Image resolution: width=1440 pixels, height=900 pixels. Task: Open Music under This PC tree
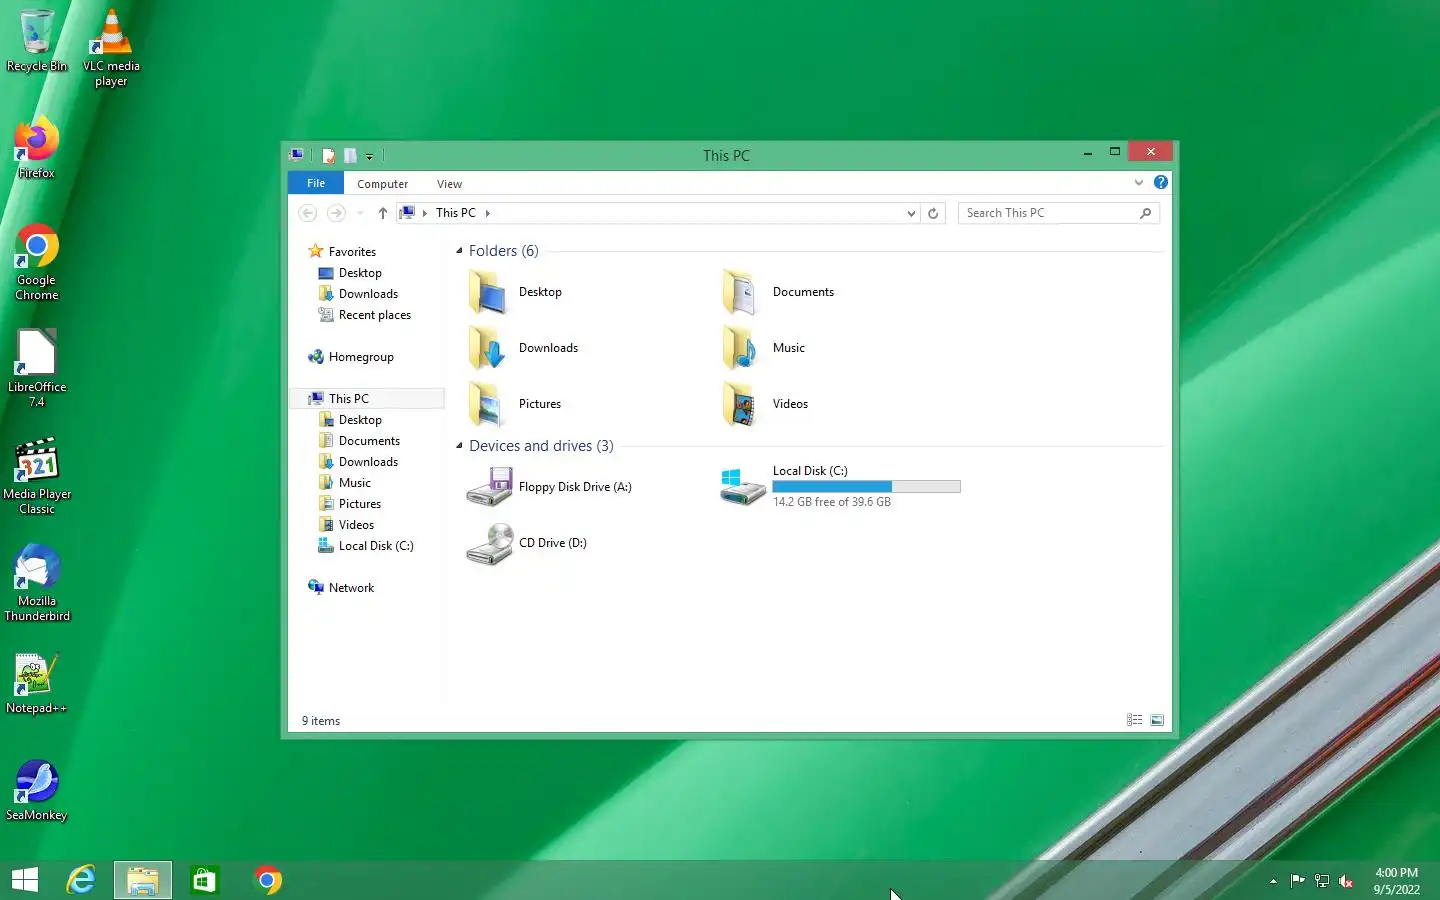click(345, 483)
